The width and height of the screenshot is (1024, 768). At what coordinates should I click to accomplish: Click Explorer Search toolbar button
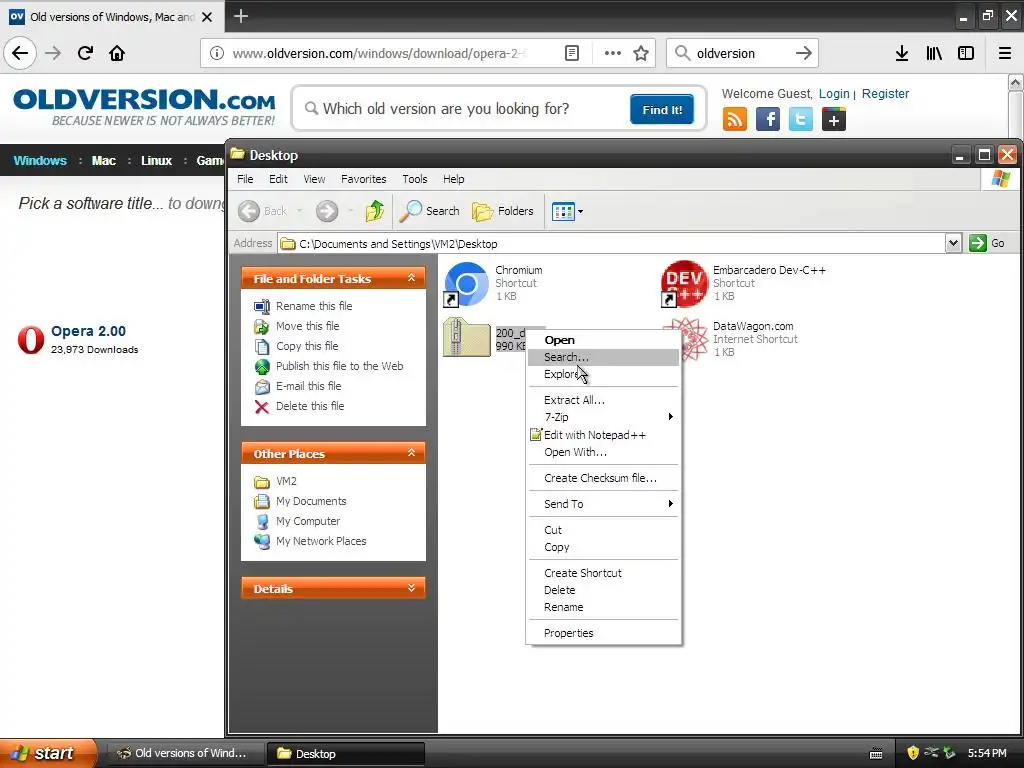tap(429, 211)
